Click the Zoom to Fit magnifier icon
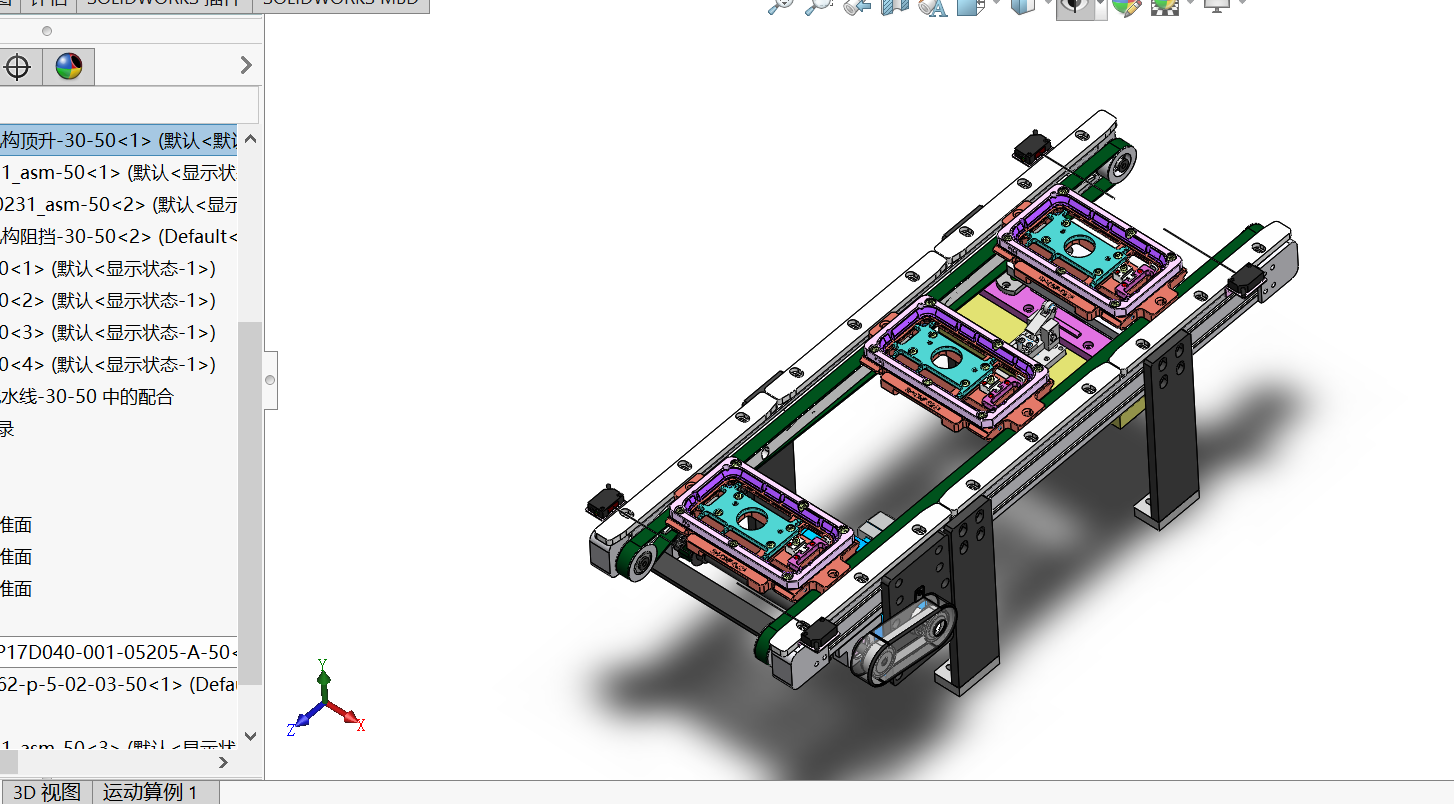The width and height of the screenshot is (1454, 804). (780, 5)
